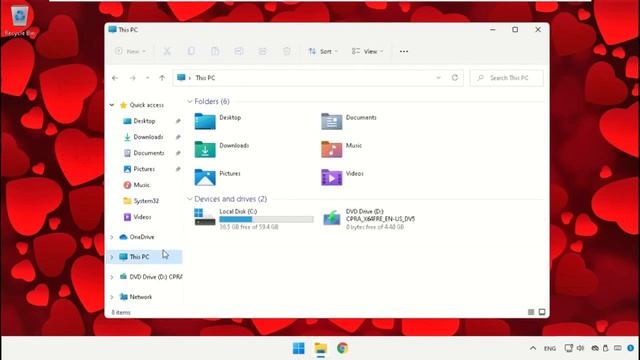Screen dimensions: 640x360
Task: Select the Videos folder icon
Action: (331, 178)
